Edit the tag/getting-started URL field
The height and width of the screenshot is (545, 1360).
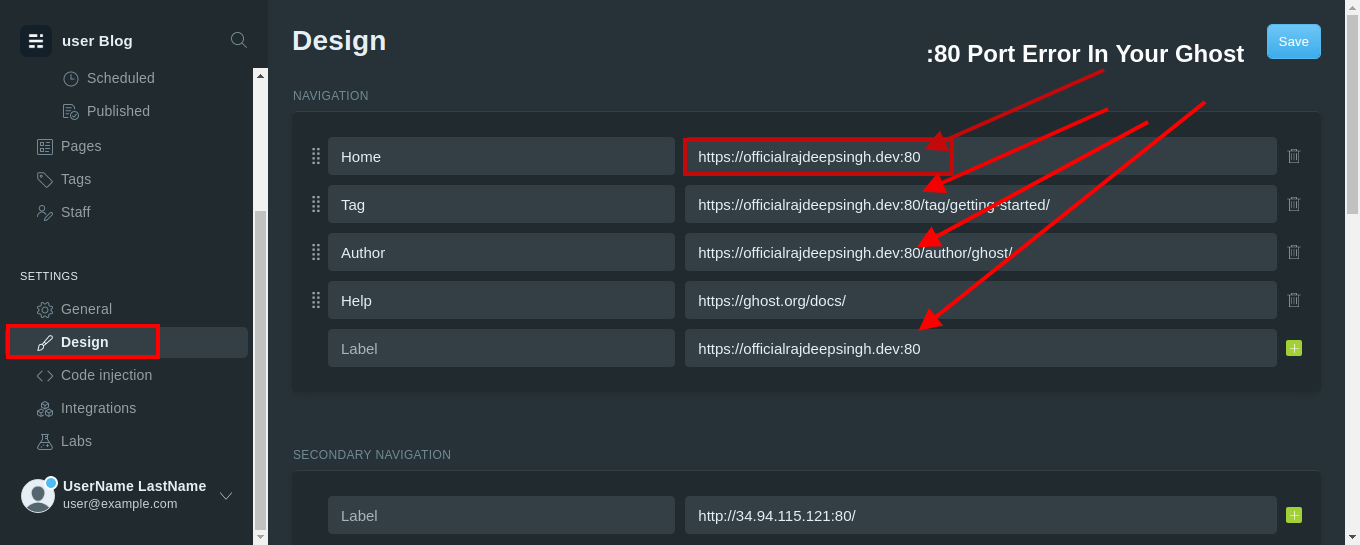tap(981, 204)
